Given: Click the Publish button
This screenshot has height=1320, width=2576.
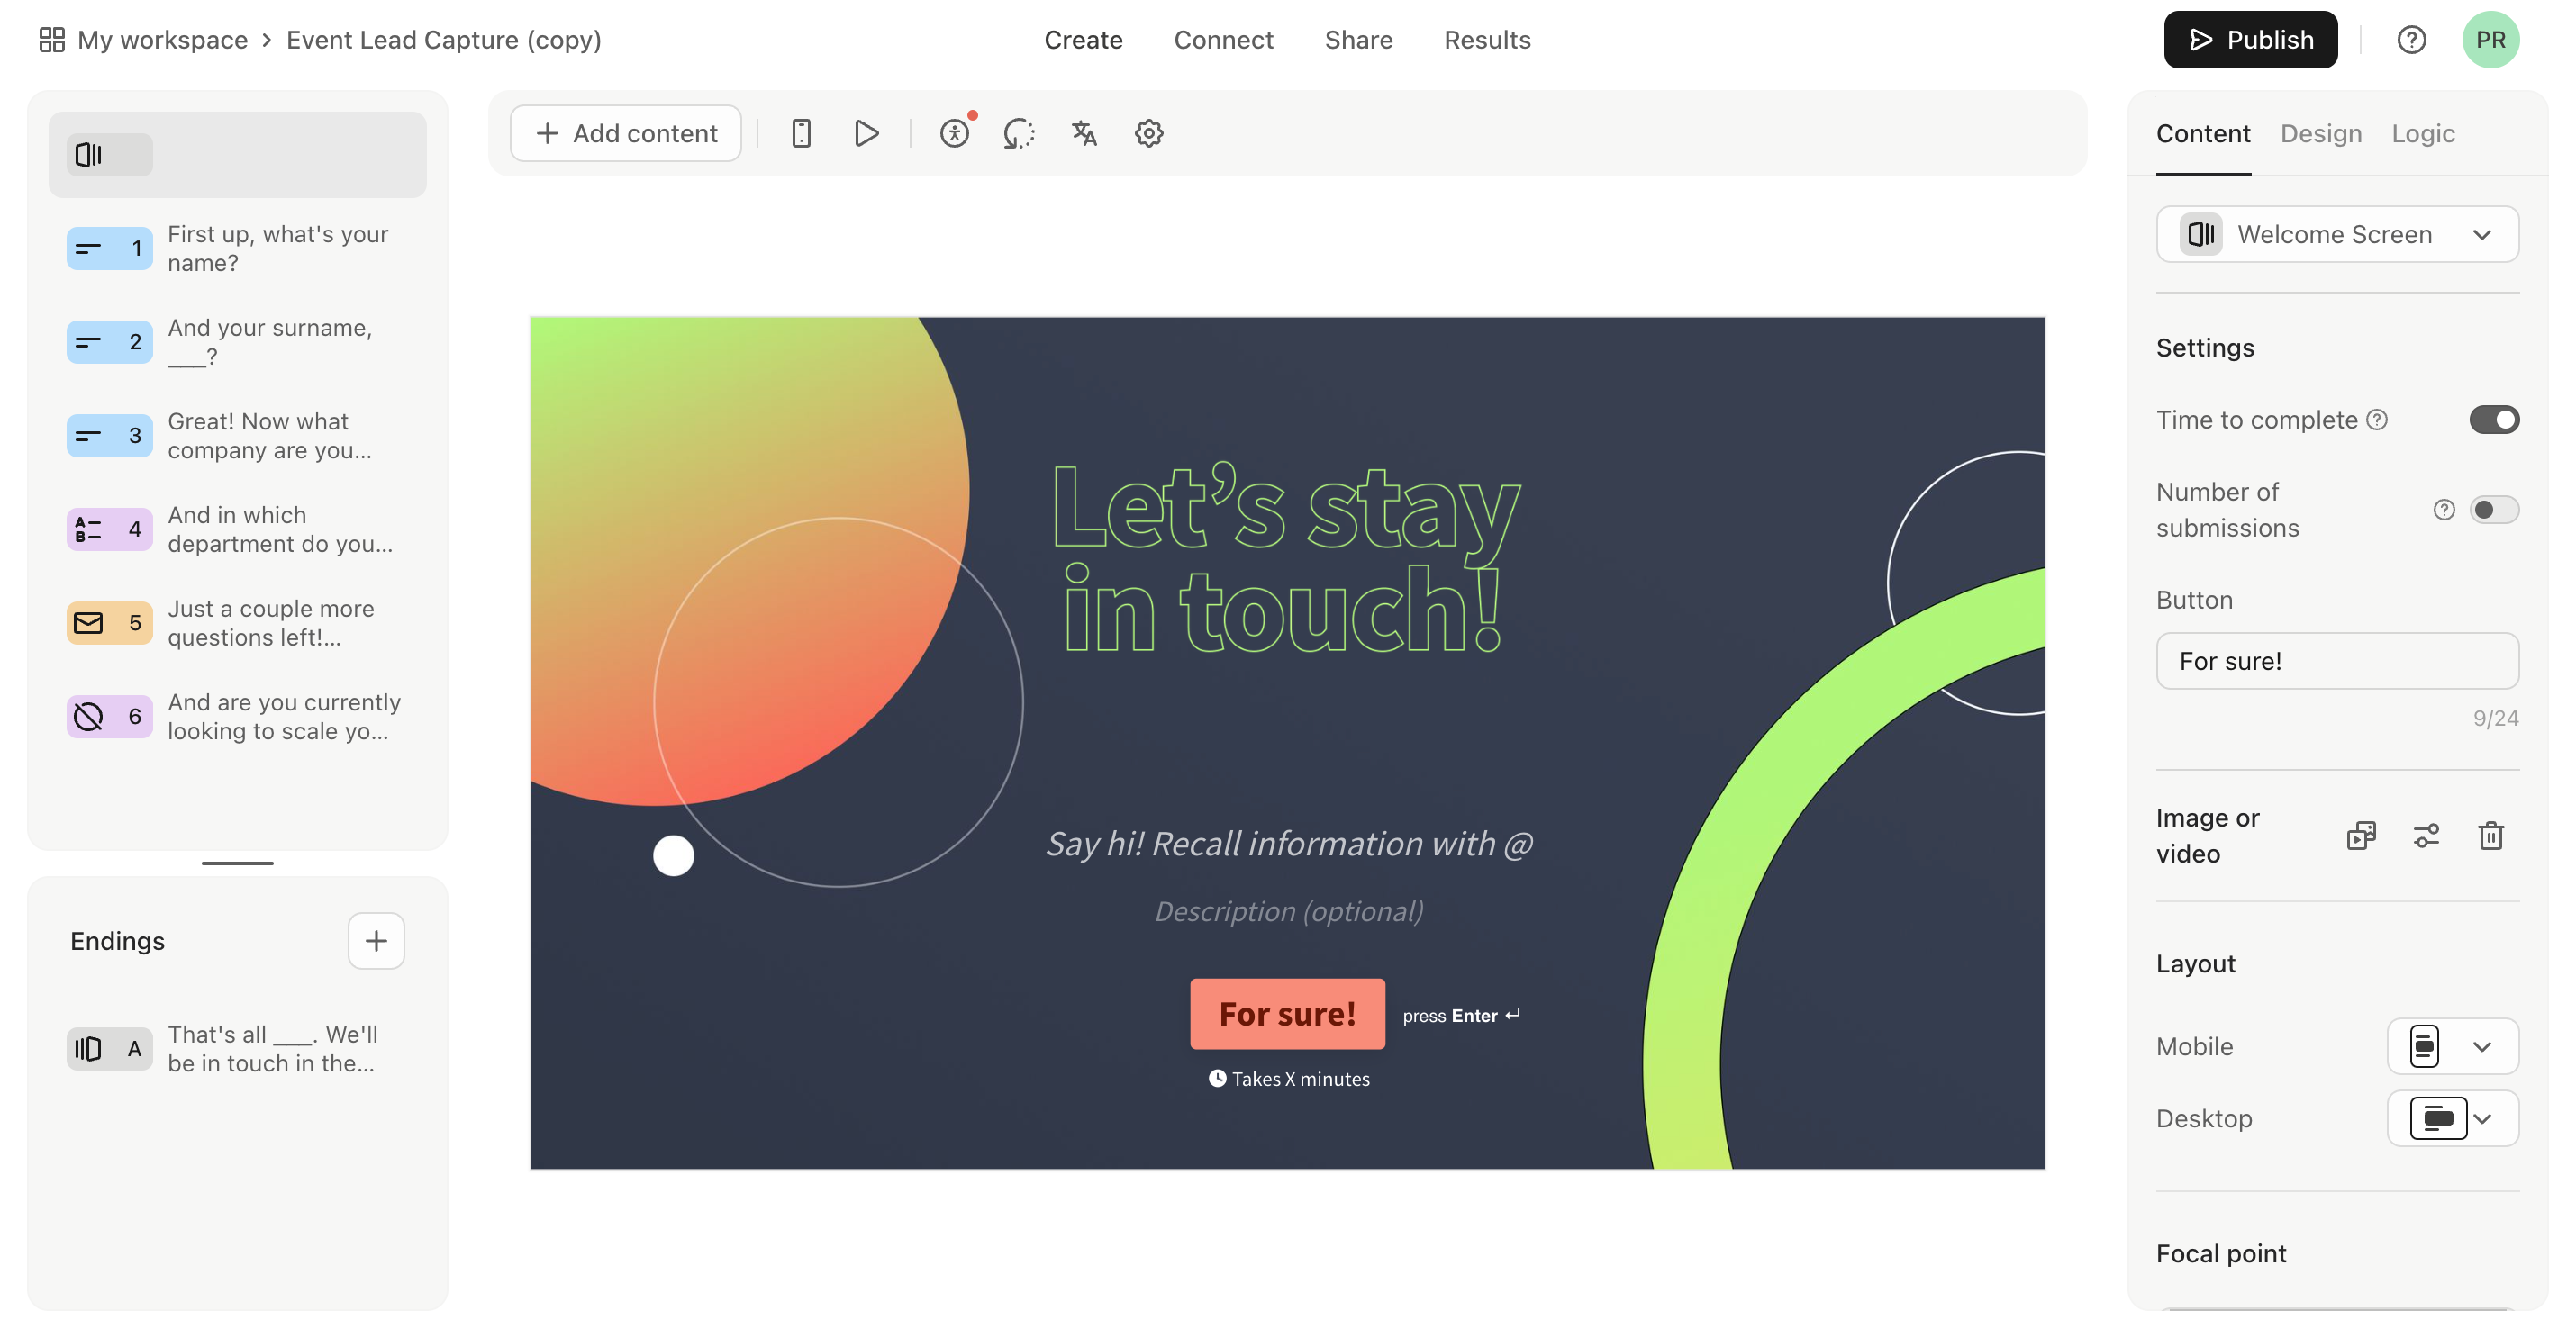Looking at the screenshot, I should tap(2250, 40).
